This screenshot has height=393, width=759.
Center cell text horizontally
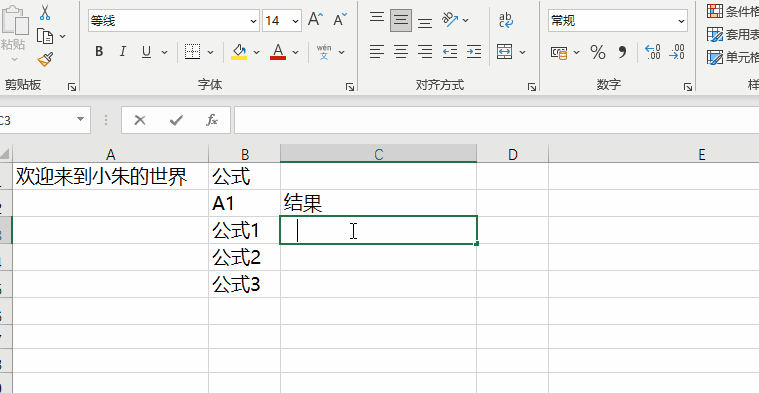[401, 52]
